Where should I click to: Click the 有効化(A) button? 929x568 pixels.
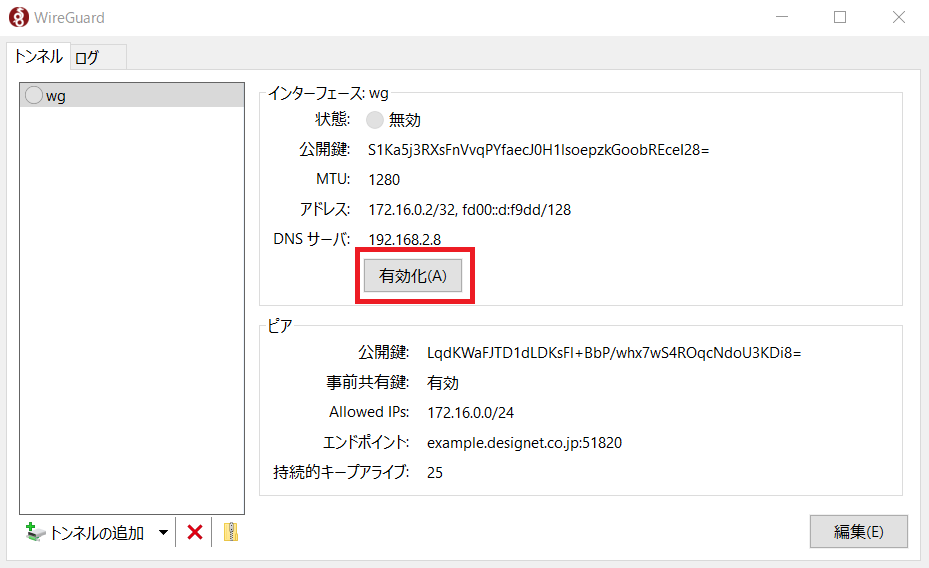(413, 275)
